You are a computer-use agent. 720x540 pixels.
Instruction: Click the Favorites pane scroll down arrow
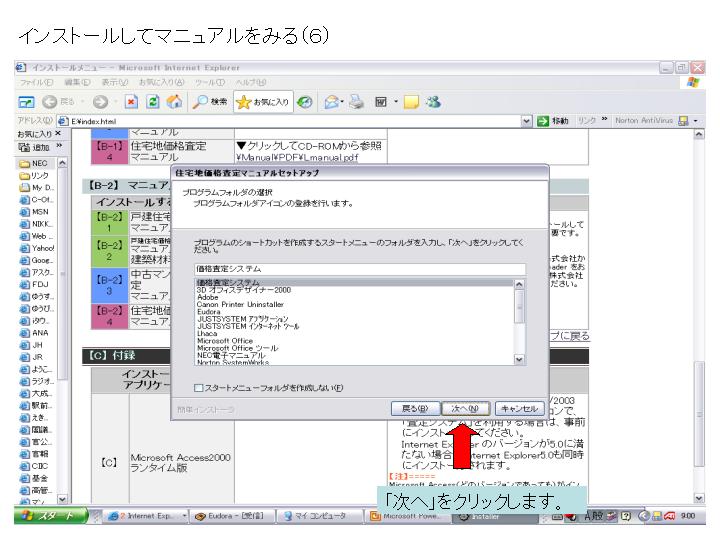[x=62, y=499]
